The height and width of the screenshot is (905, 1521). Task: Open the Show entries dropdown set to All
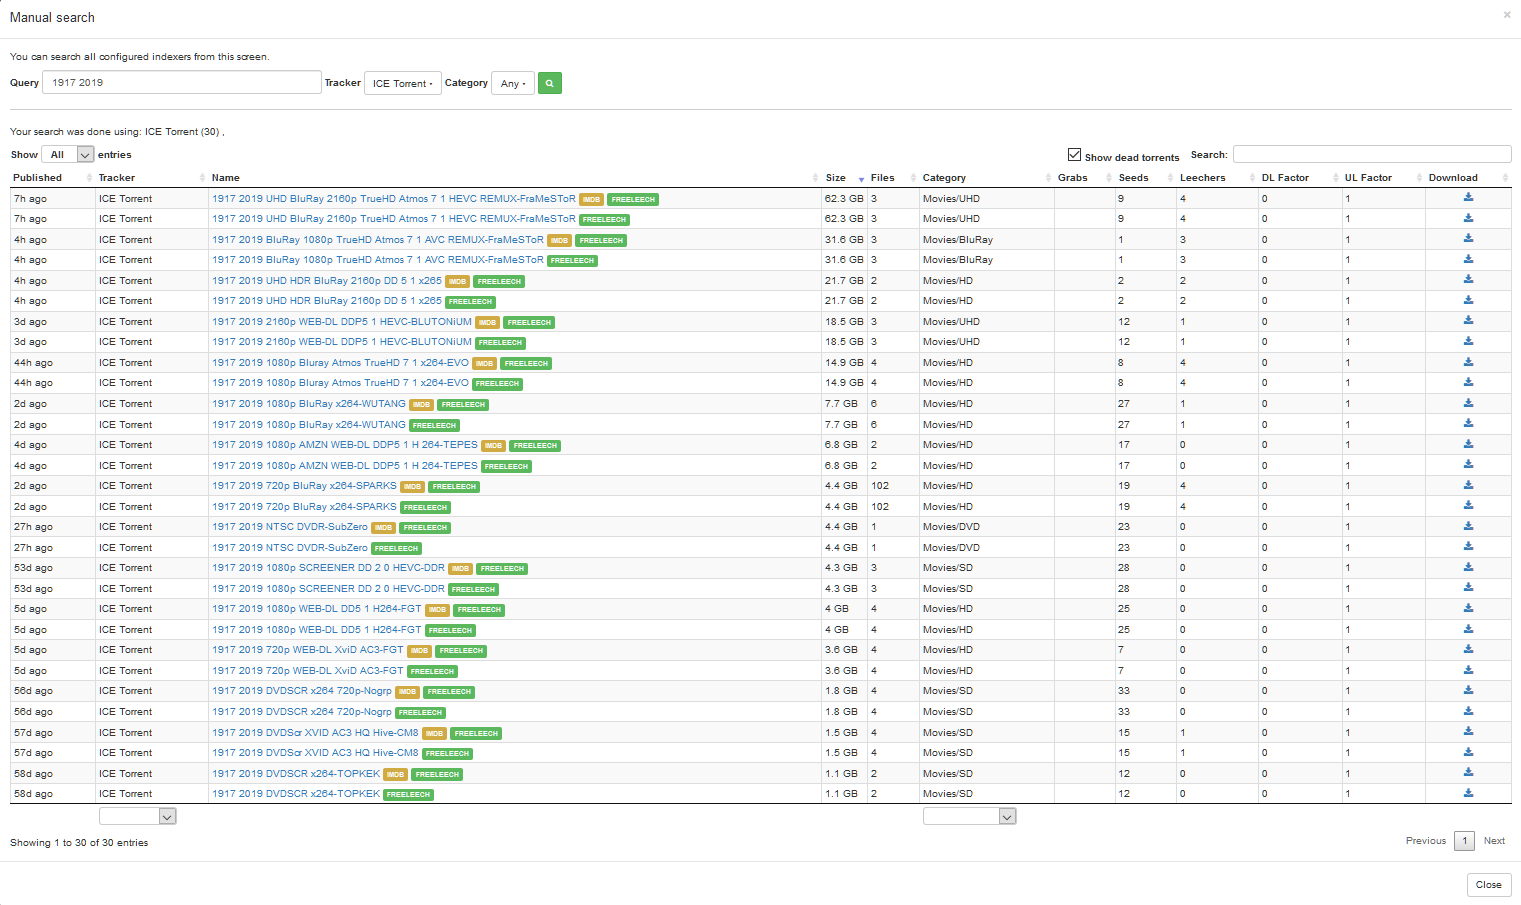[x=67, y=154]
